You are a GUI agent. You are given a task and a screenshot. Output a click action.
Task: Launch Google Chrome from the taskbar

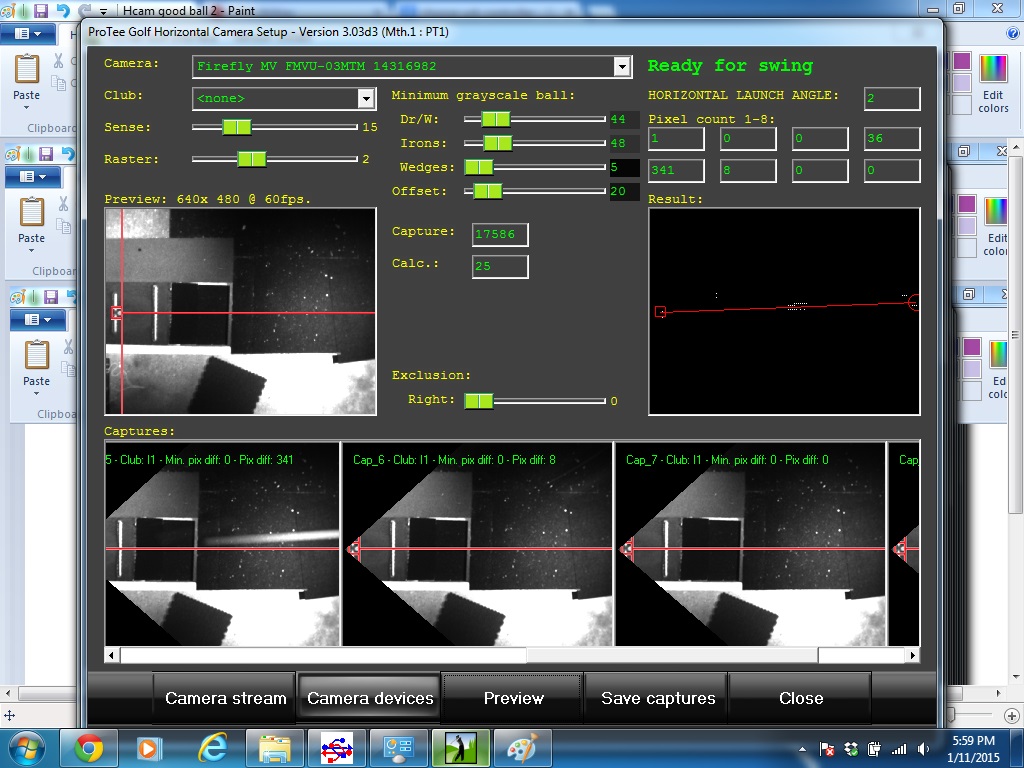89,748
